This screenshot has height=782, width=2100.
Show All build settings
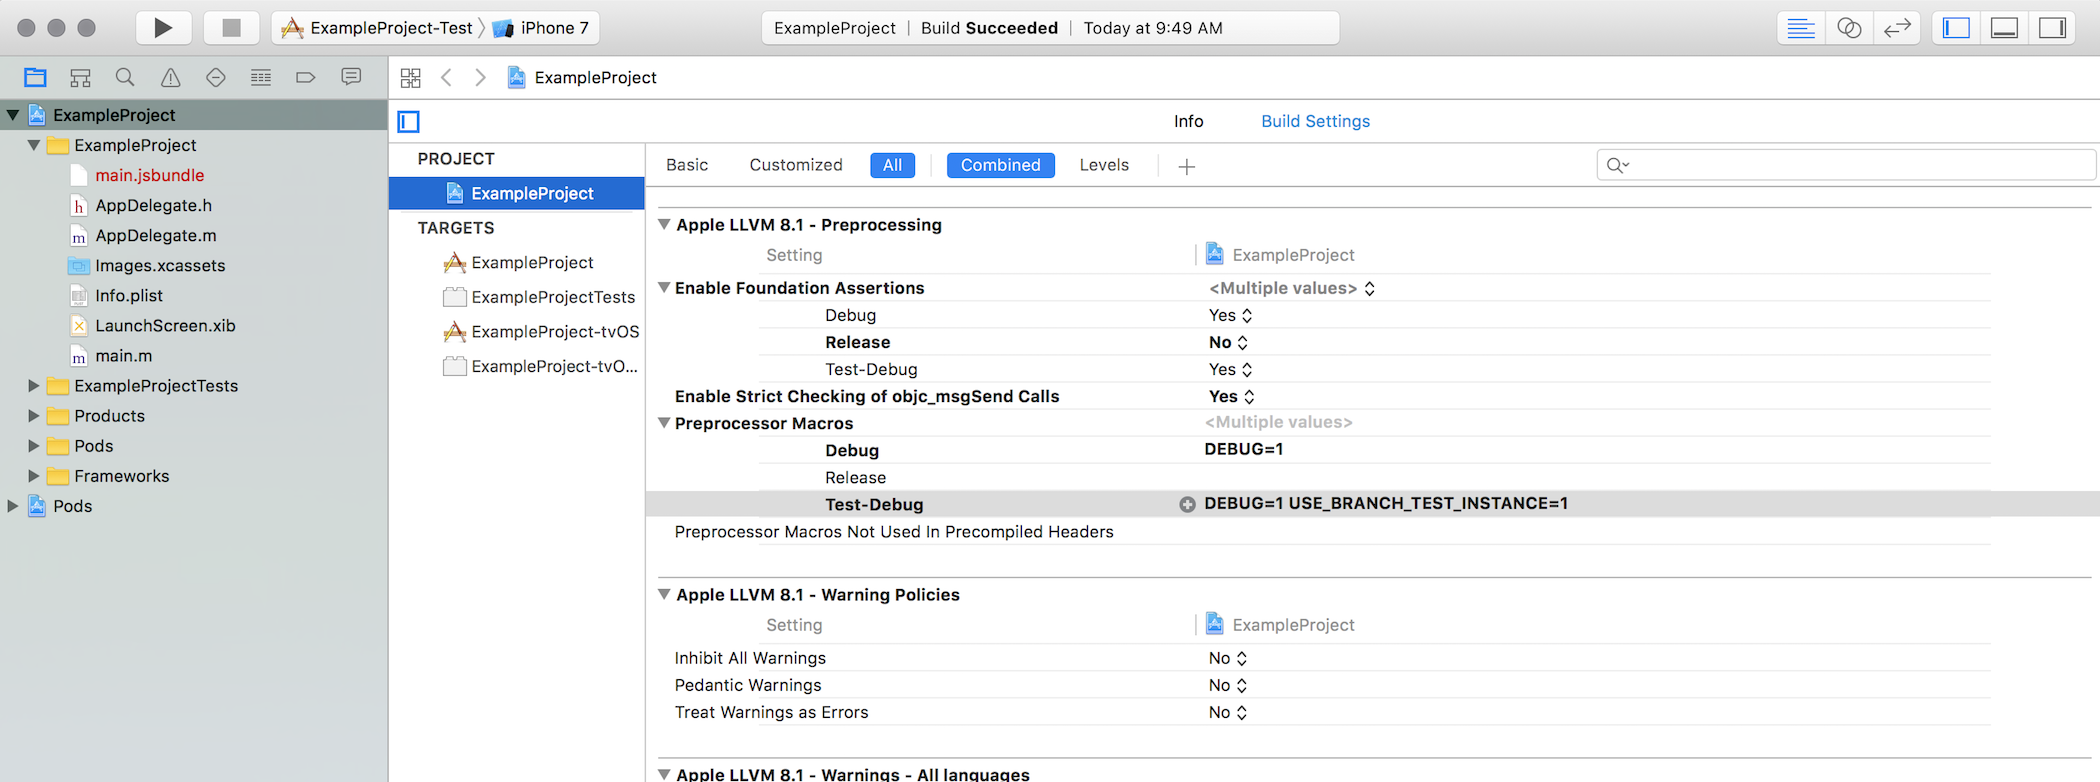pyautogui.click(x=893, y=165)
